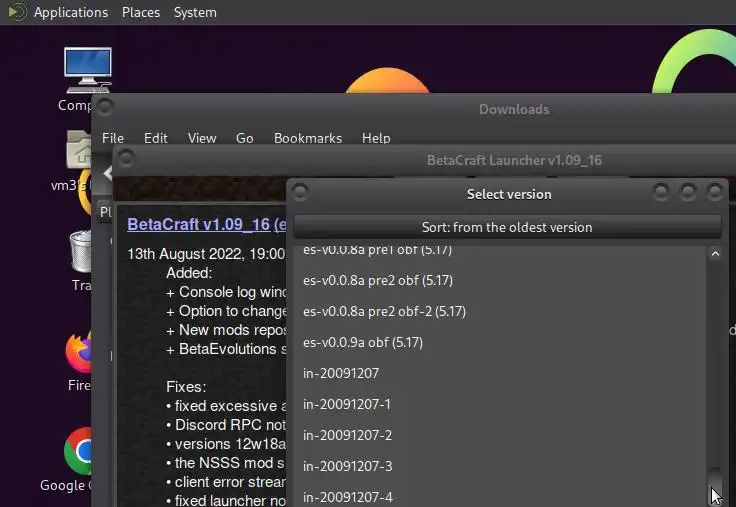The width and height of the screenshot is (736, 507).
Task: Click the version list scrollbar thumb
Action: coord(715,487)
